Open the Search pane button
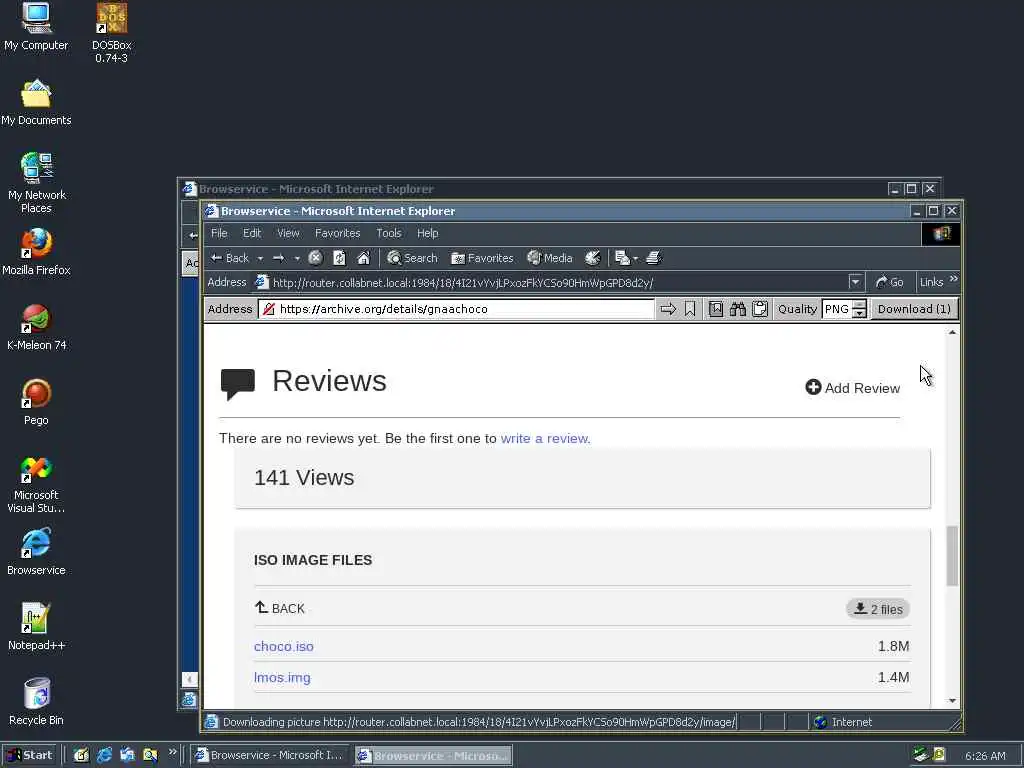1024x768 pixels. (x=412, y=258)
